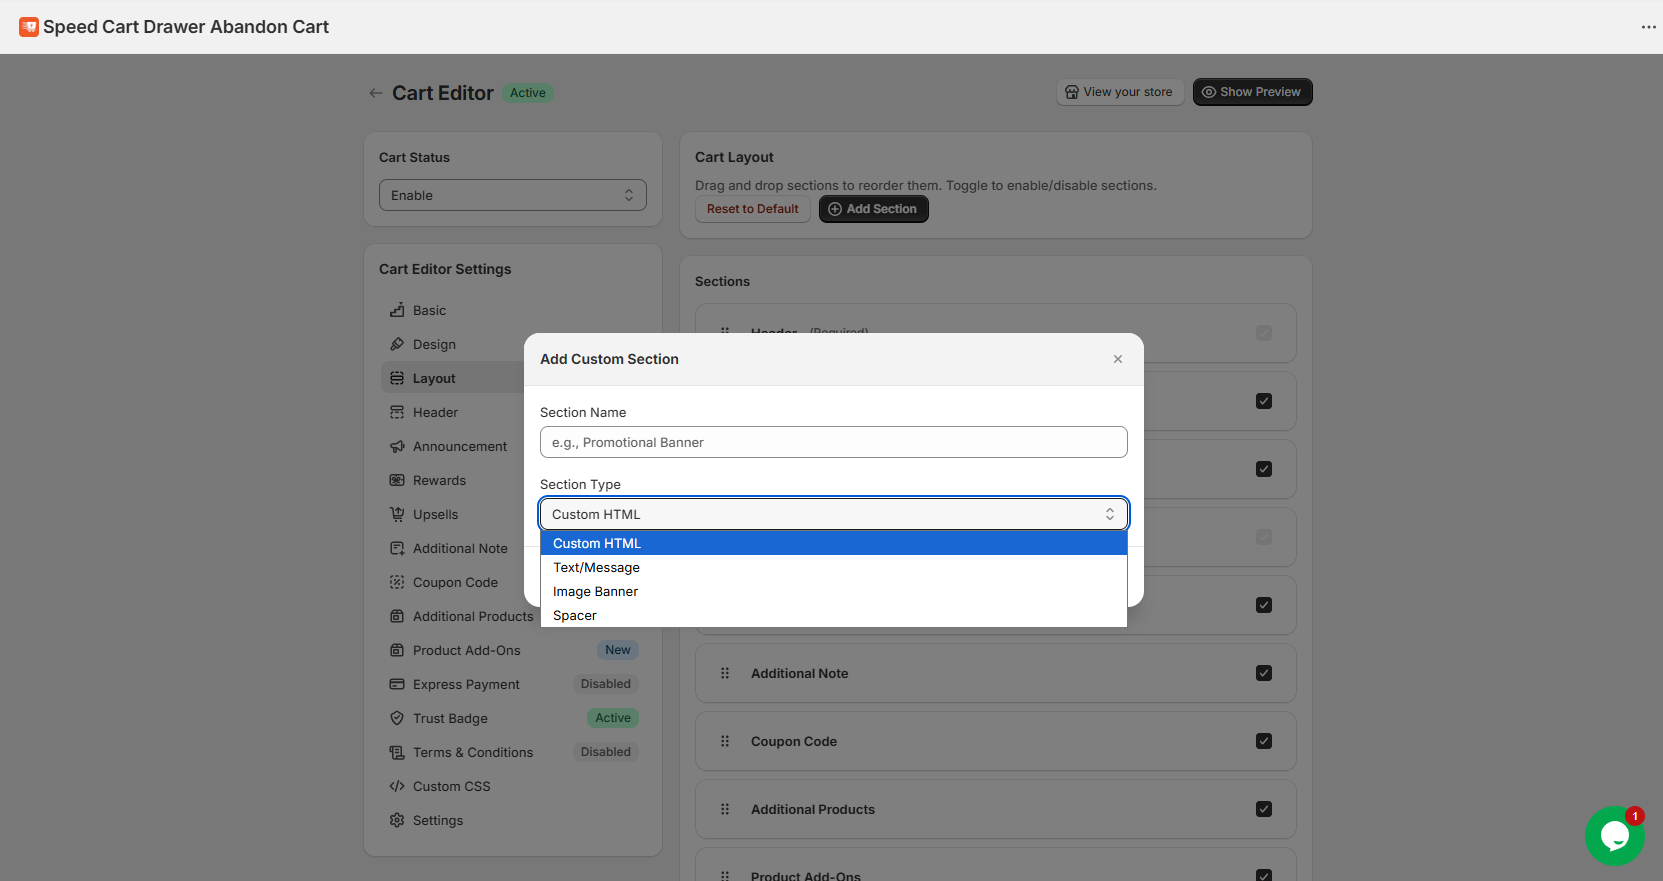Select Text/Message from Section Type list
Viewport: 1663px width, 881px height.
tap(596, 567)
